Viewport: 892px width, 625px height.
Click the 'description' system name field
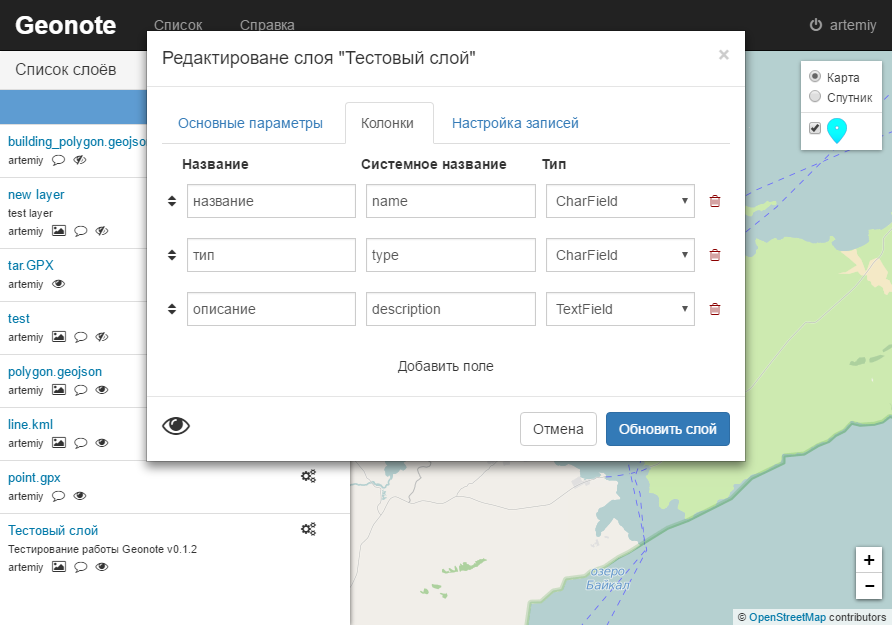click(x=451, y=309)
